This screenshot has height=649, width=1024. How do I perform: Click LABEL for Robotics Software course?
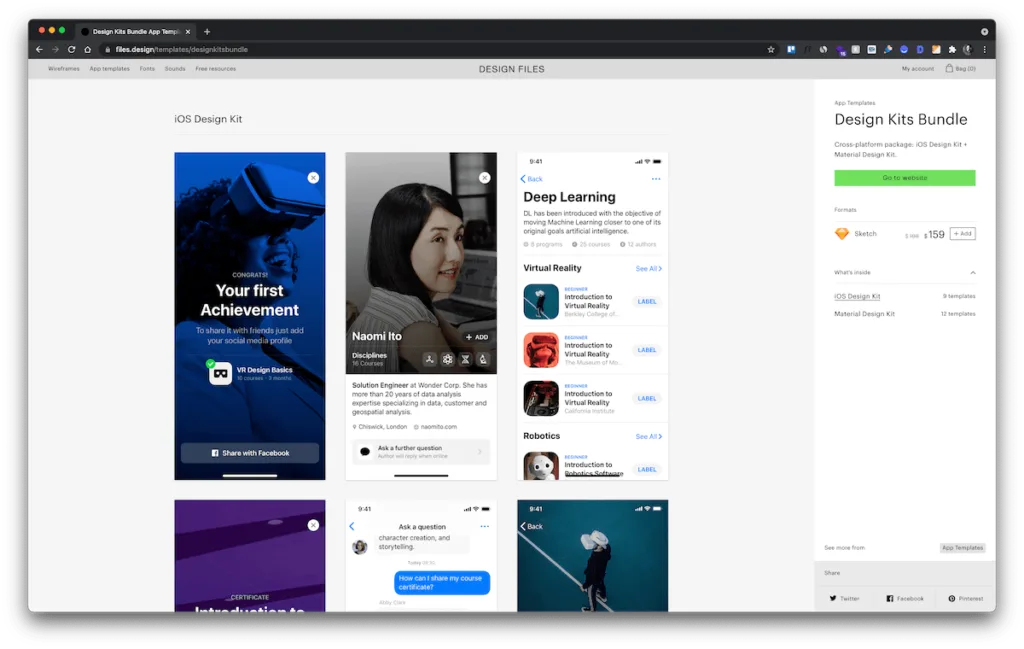tap(647, 469)
